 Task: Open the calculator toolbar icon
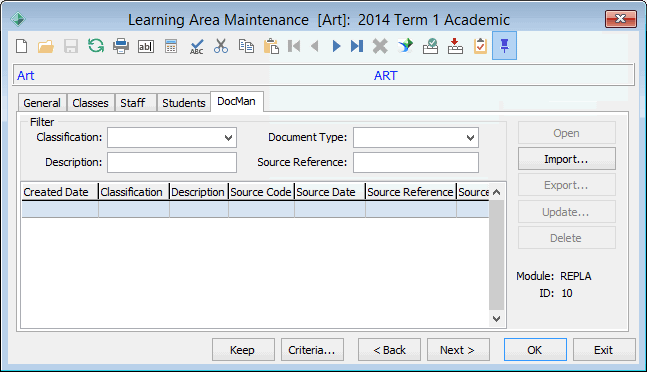click(x=171, y=46)
